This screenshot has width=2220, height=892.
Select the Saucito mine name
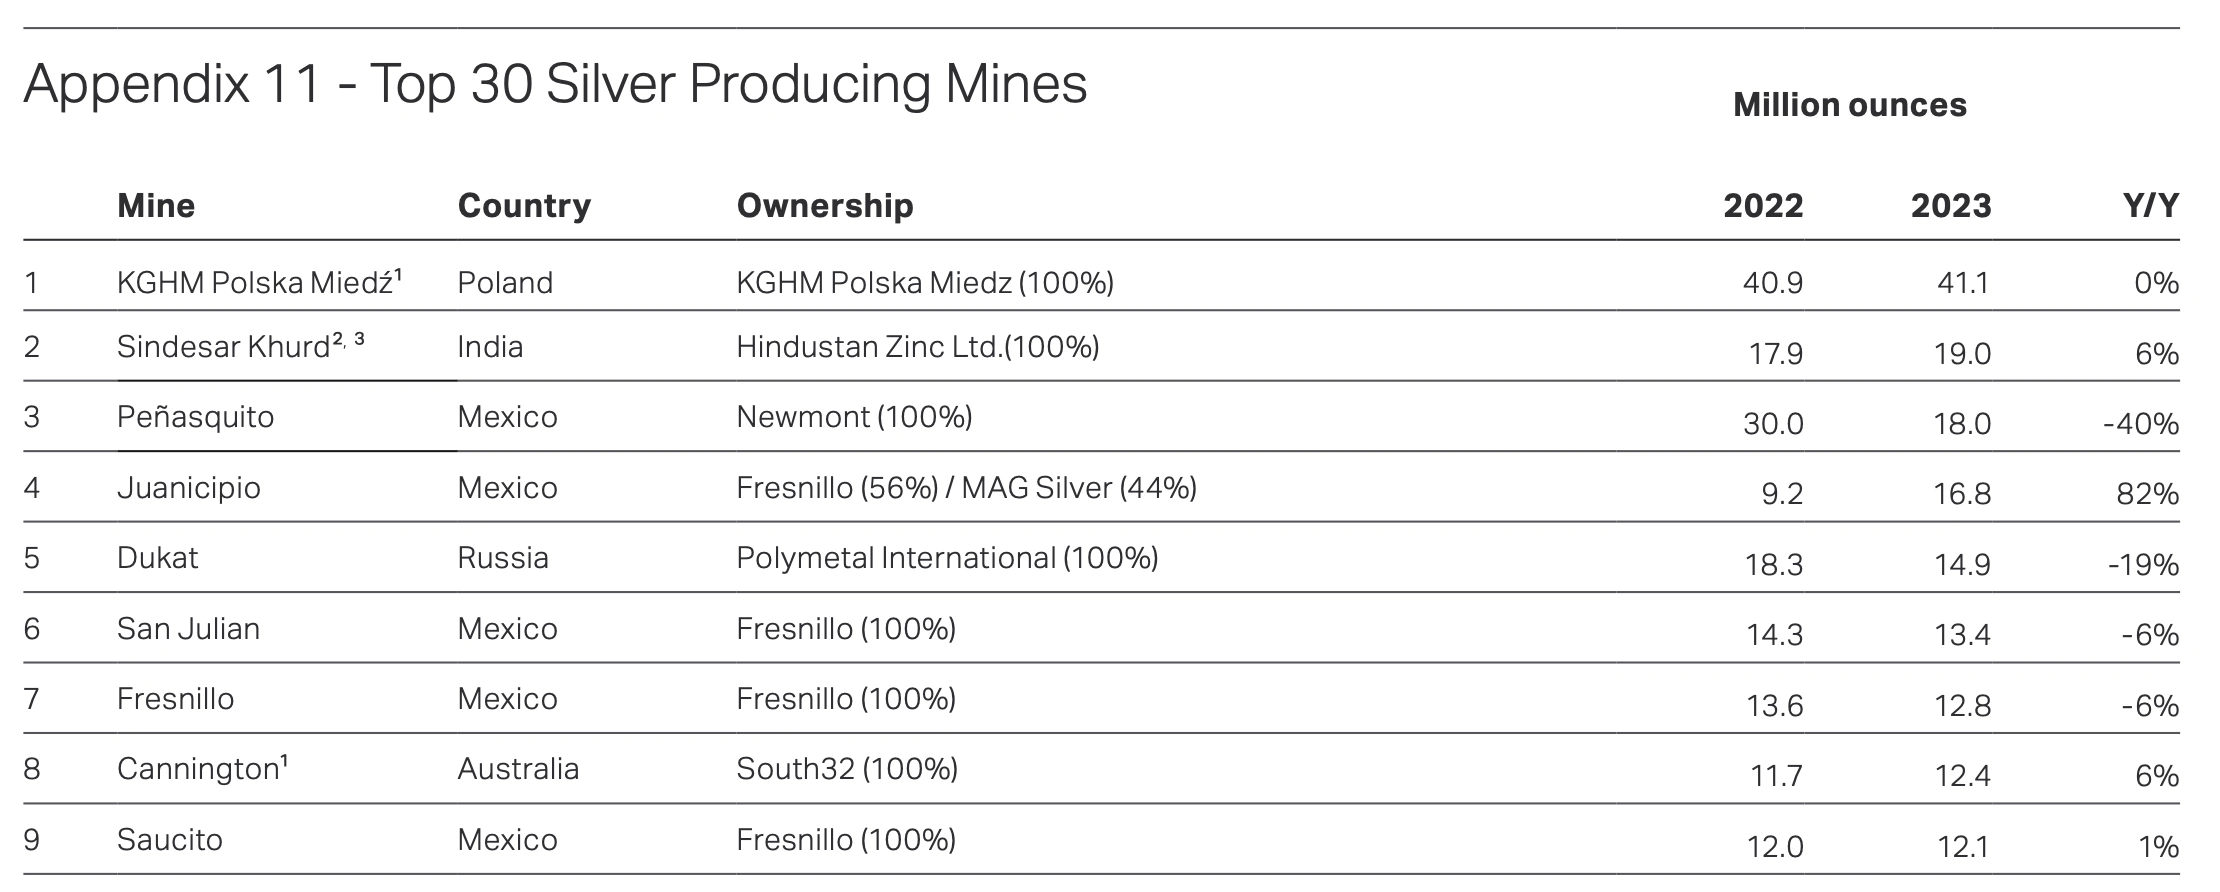pyautogui.click(x=169, y=839)
